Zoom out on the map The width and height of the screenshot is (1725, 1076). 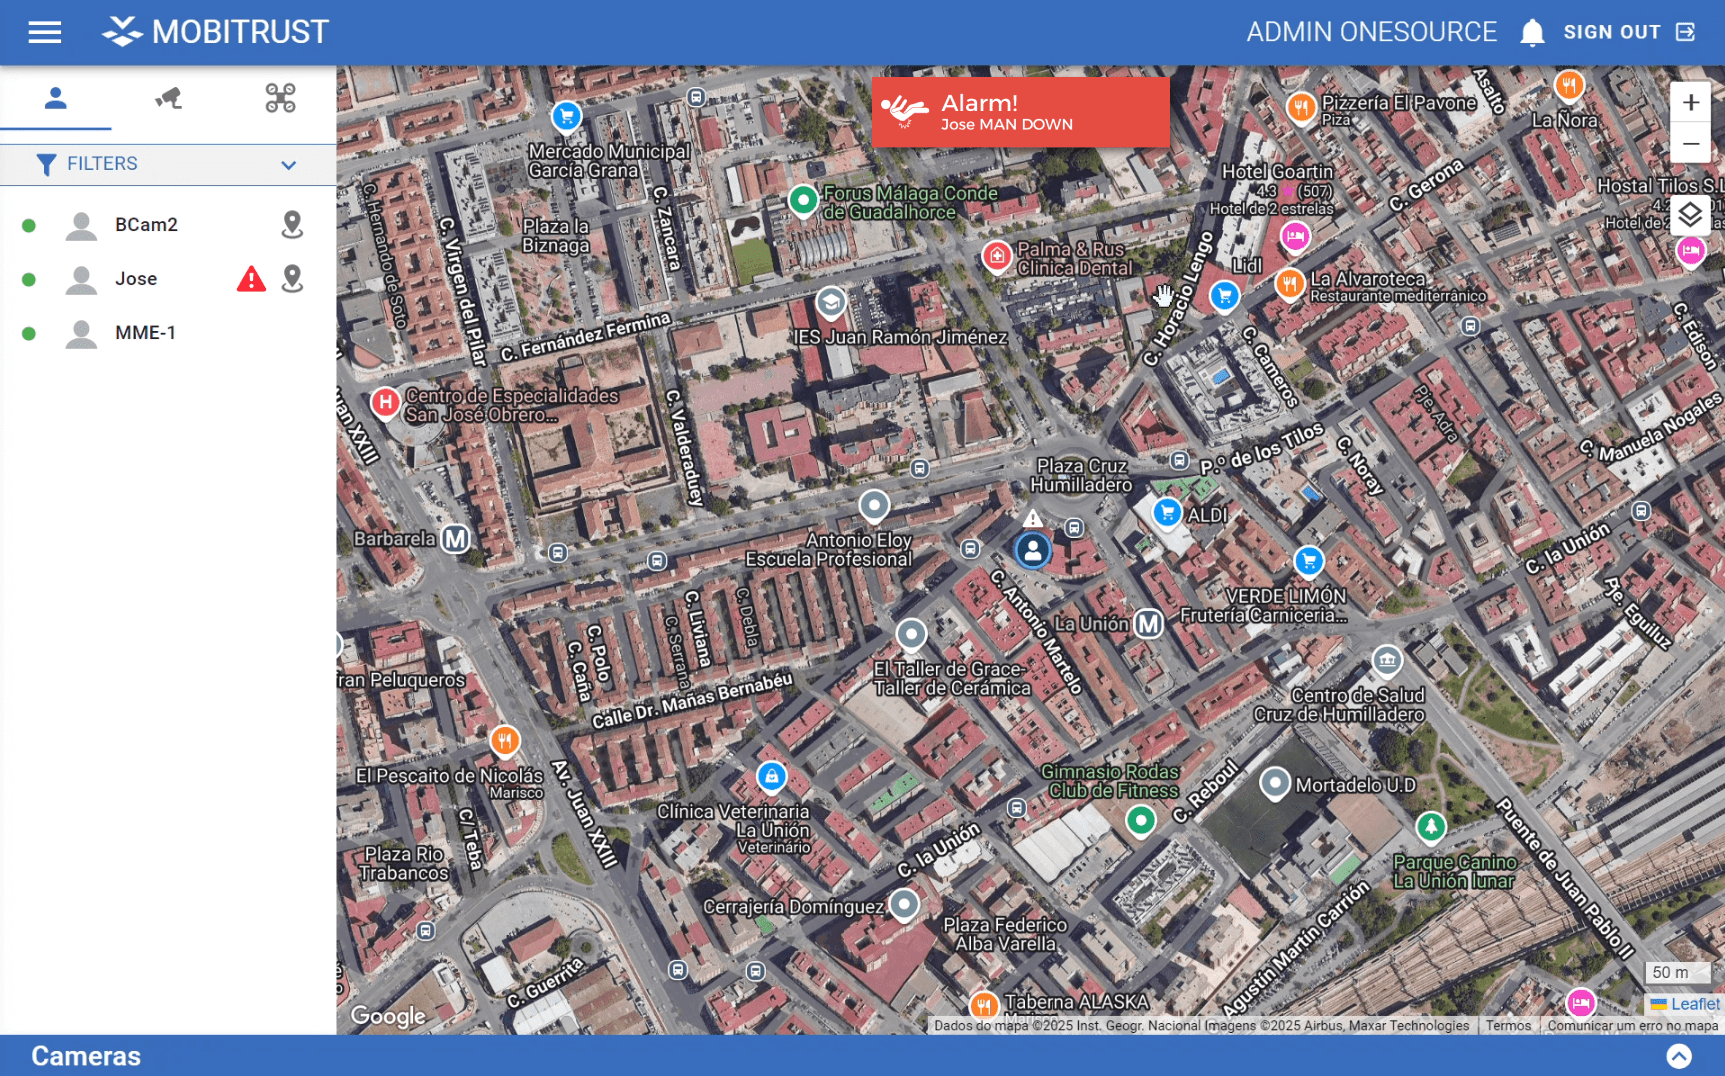(x=1690, y=144)
